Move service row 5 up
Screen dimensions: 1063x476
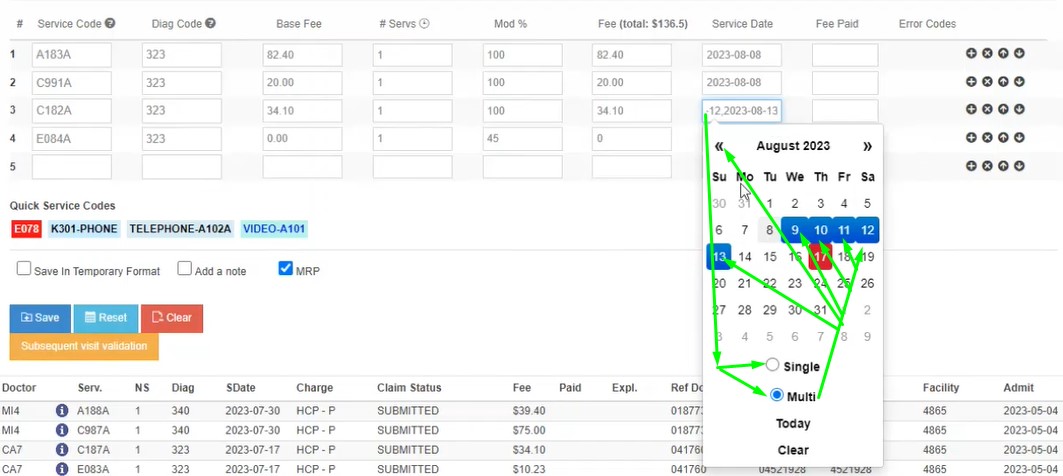click(x=1003, y=166)
